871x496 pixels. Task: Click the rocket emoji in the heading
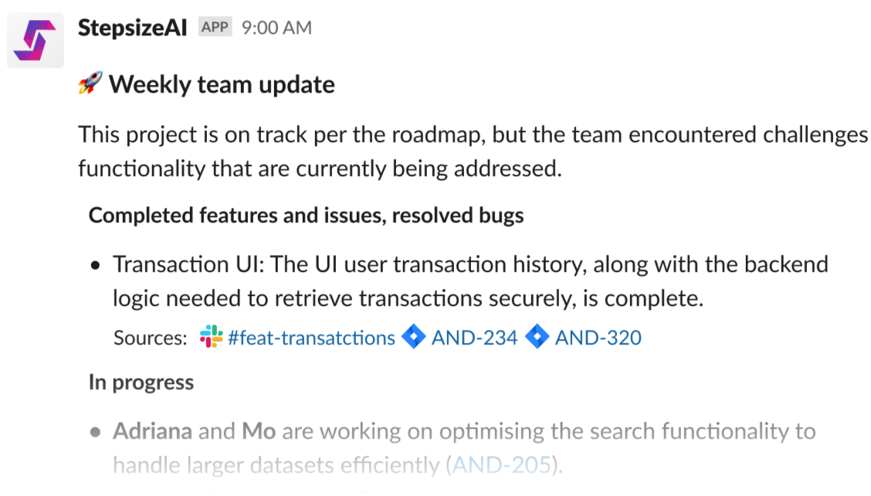point(90,84)
